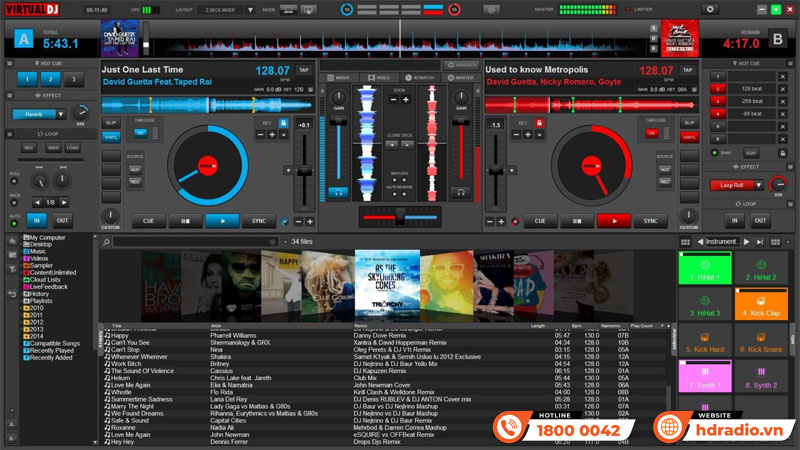Image resolution: width=800 pixels, height=450 pixels.
Task: Toggle deck A headphone cue button
Action: pos(338,192)
